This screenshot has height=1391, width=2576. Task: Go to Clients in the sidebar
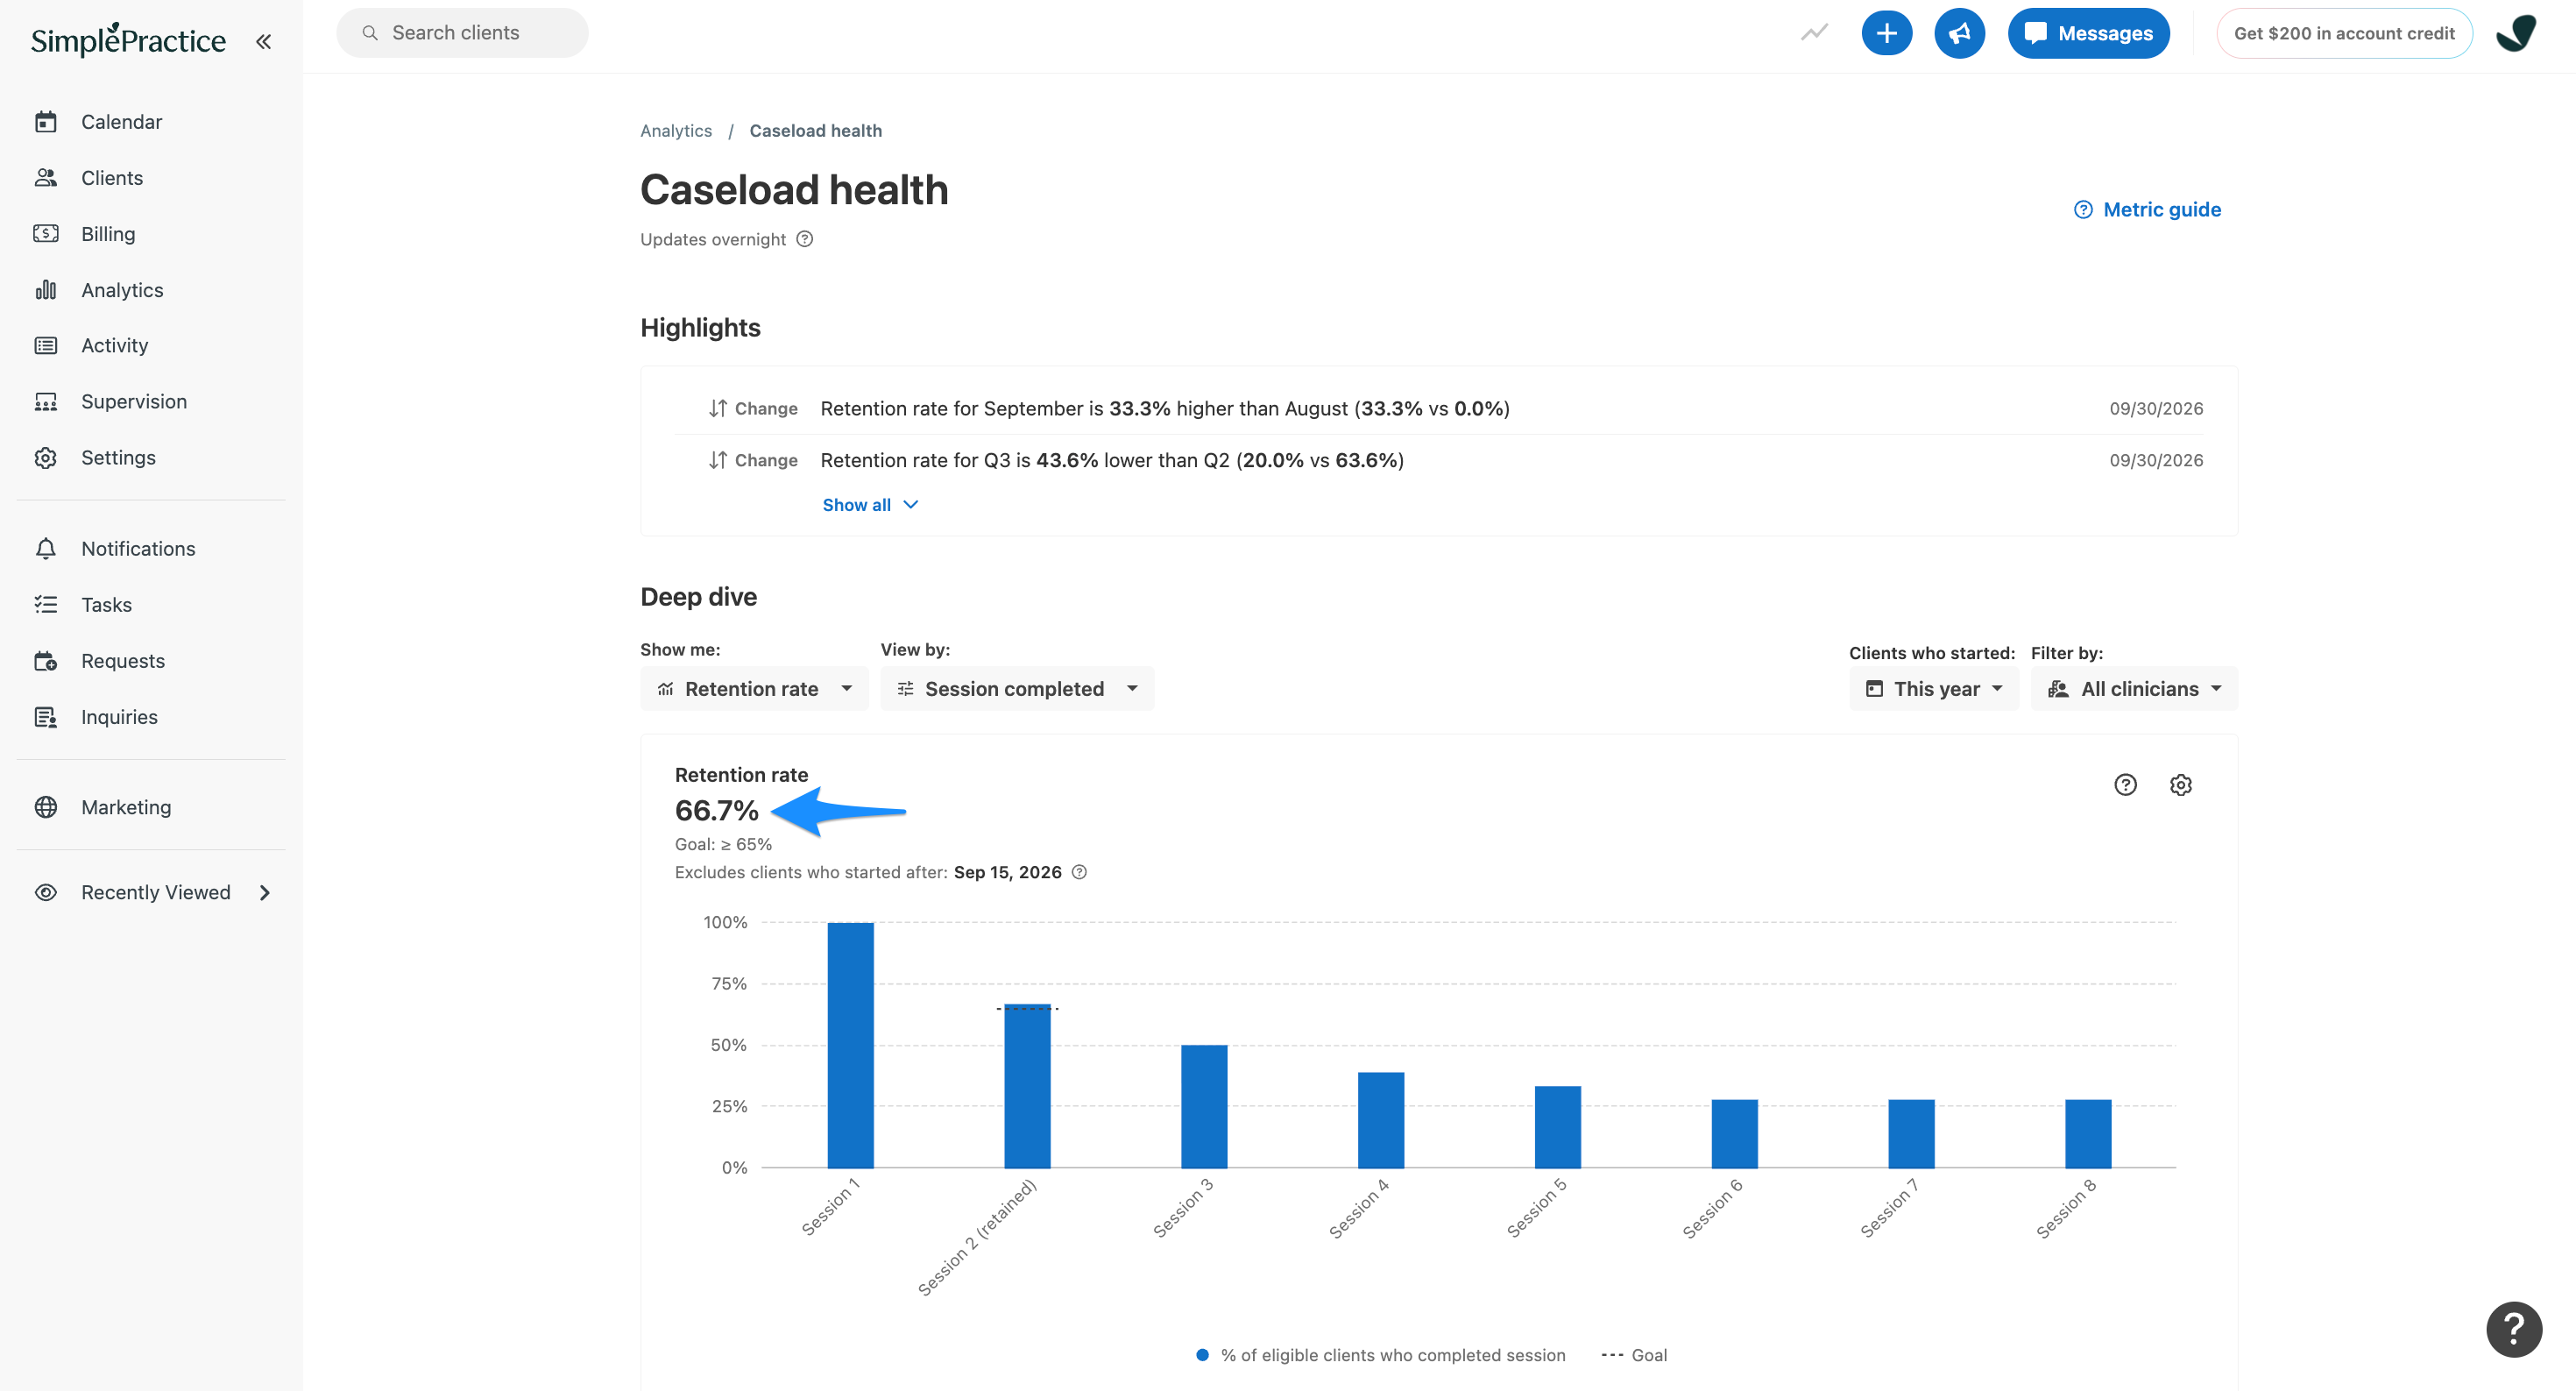coord(111,177)
